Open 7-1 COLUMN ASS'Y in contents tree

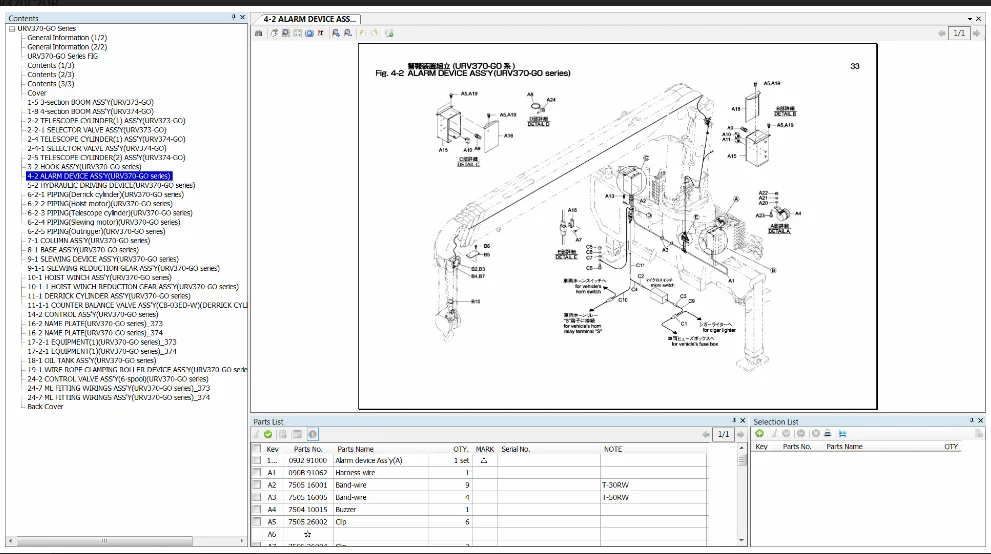86,240
